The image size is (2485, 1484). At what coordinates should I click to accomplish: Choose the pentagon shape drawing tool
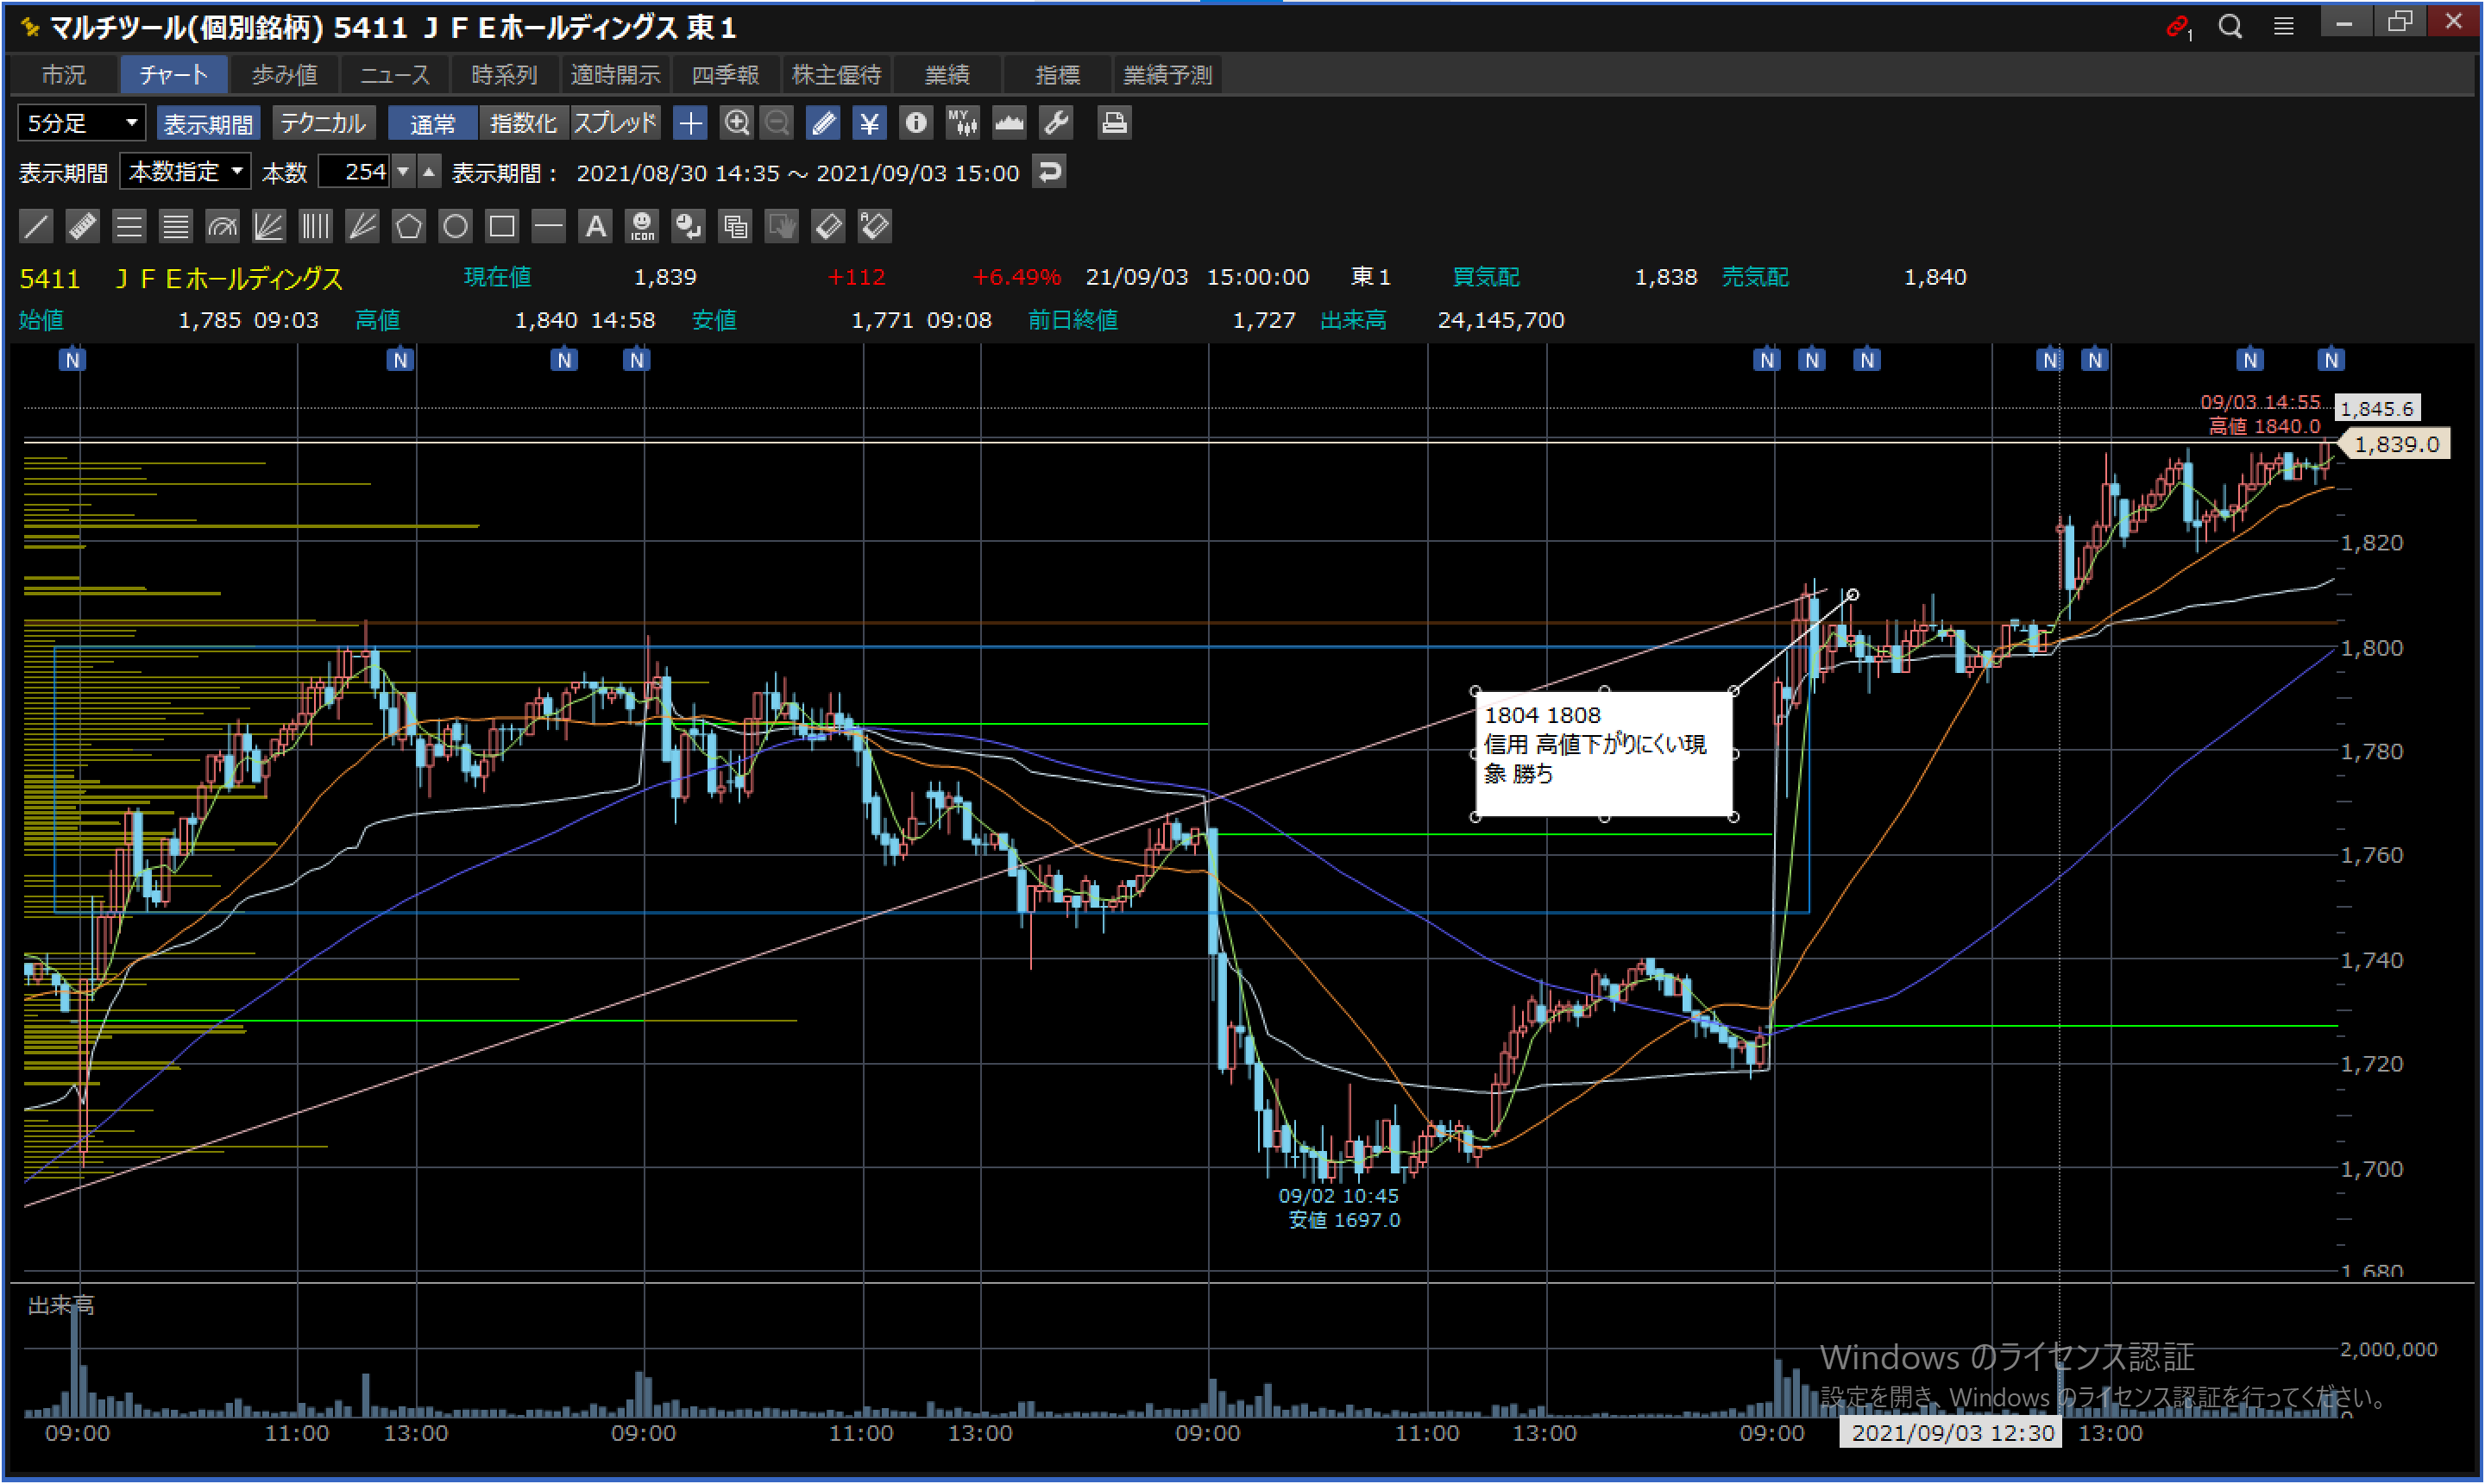point(408,227)
